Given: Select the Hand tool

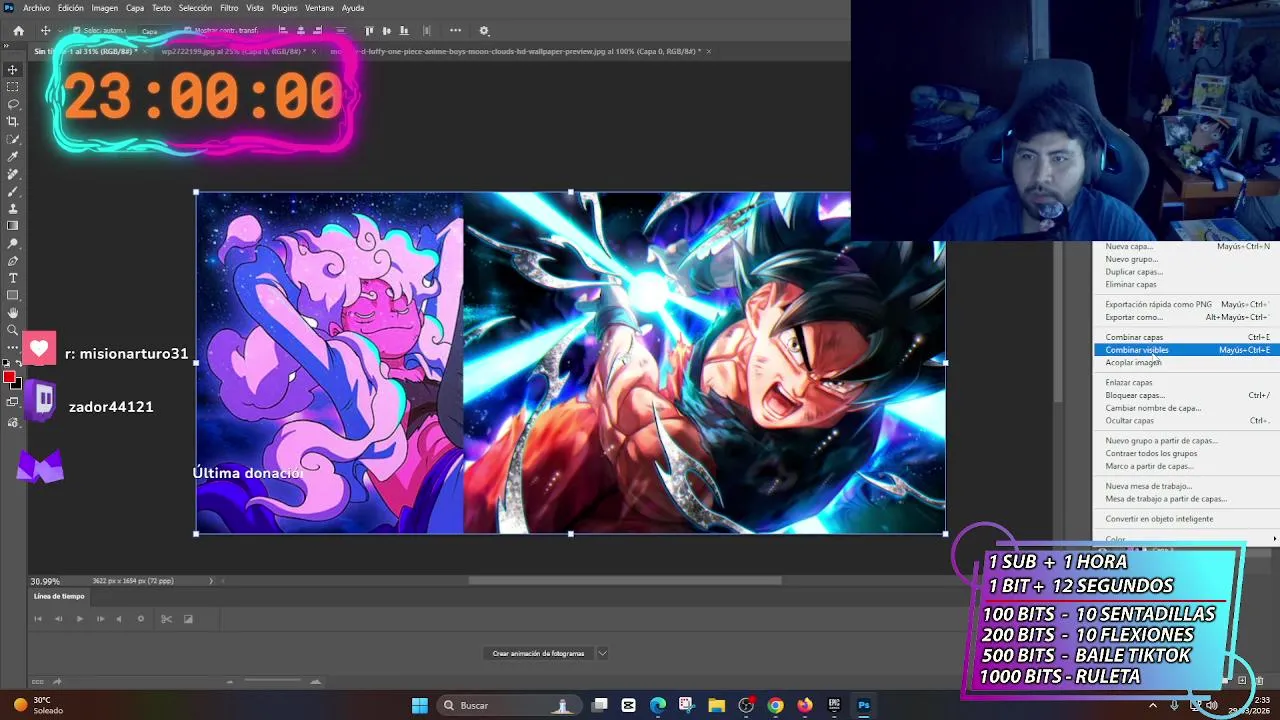Looking at the screenshot, I should [x=13, y=312].
